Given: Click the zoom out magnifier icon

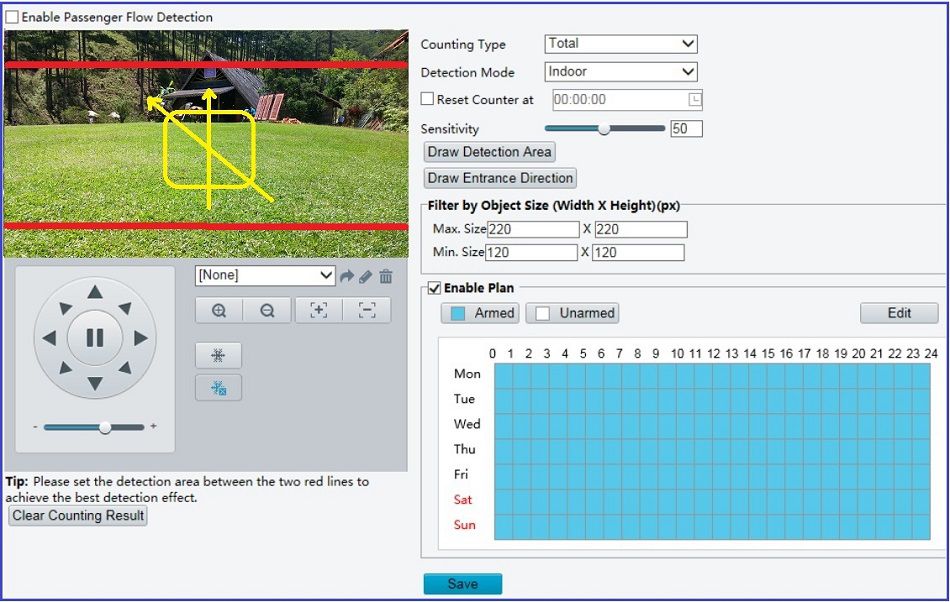Looking at the screenshot, I should click(x=267, y=311).
